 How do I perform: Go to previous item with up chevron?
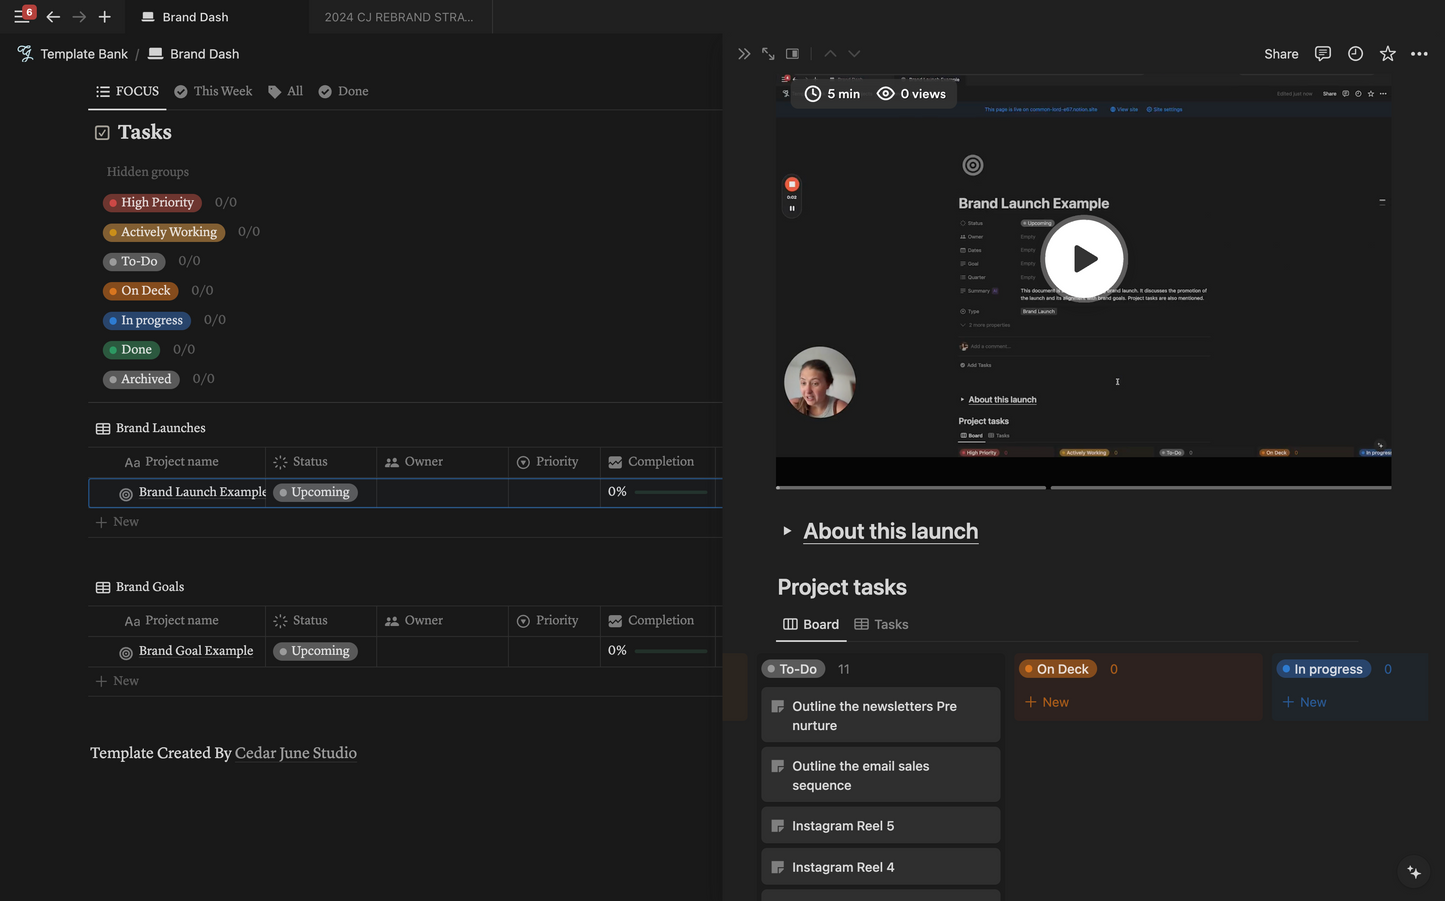pos(830,54)
